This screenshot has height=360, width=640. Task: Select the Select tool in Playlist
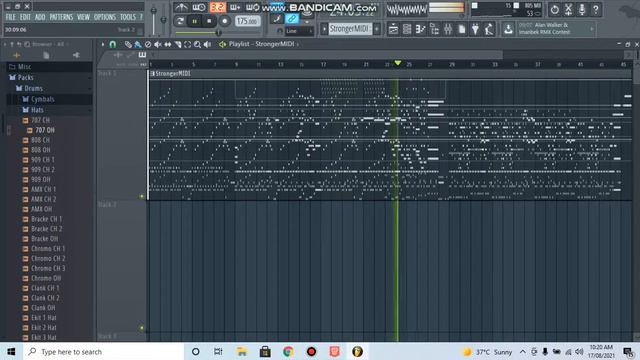(x=187, y=44)
